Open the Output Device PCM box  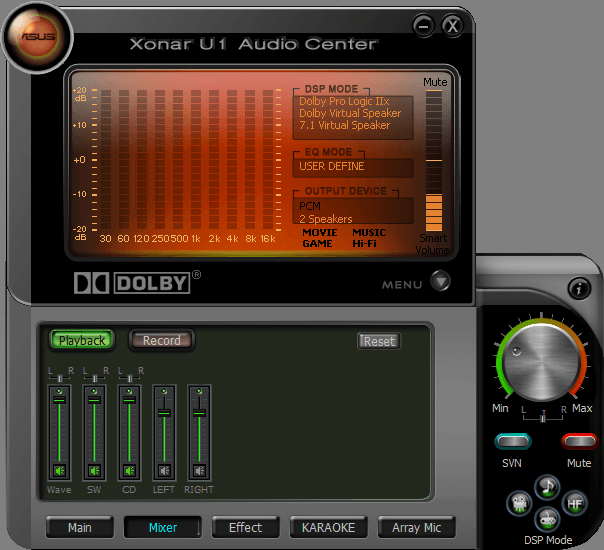click(353, 211)
